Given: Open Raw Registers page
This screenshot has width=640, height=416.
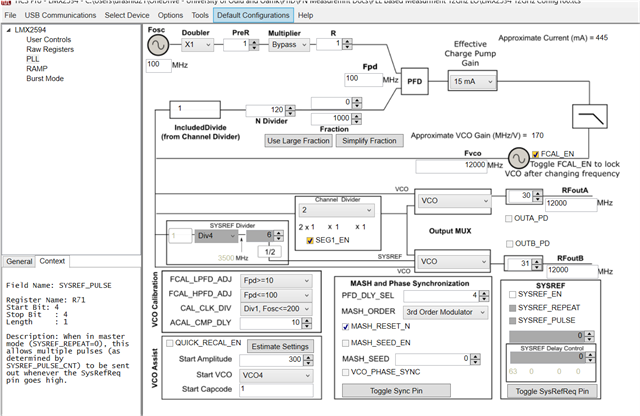Looking at the screenshot, I should [x=50, y=49].
